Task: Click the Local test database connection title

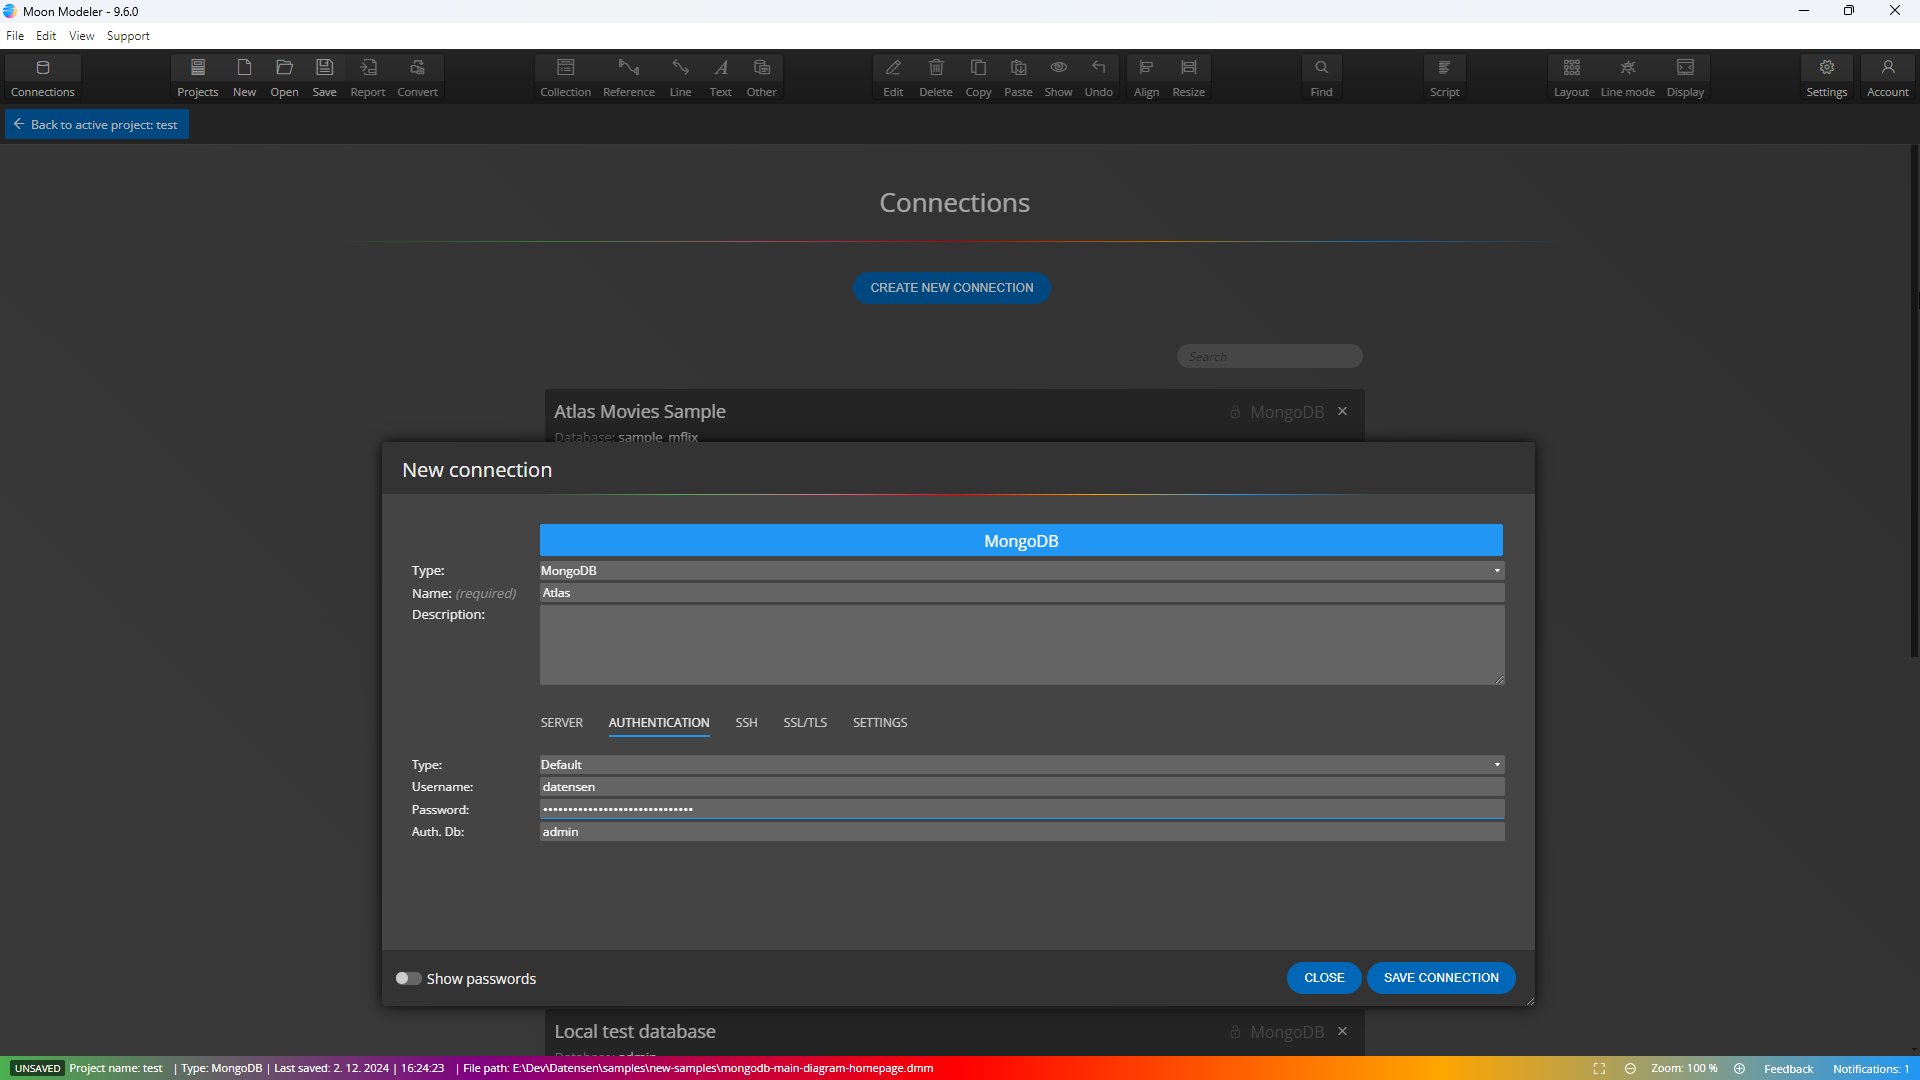Action: coord(635,1031)
